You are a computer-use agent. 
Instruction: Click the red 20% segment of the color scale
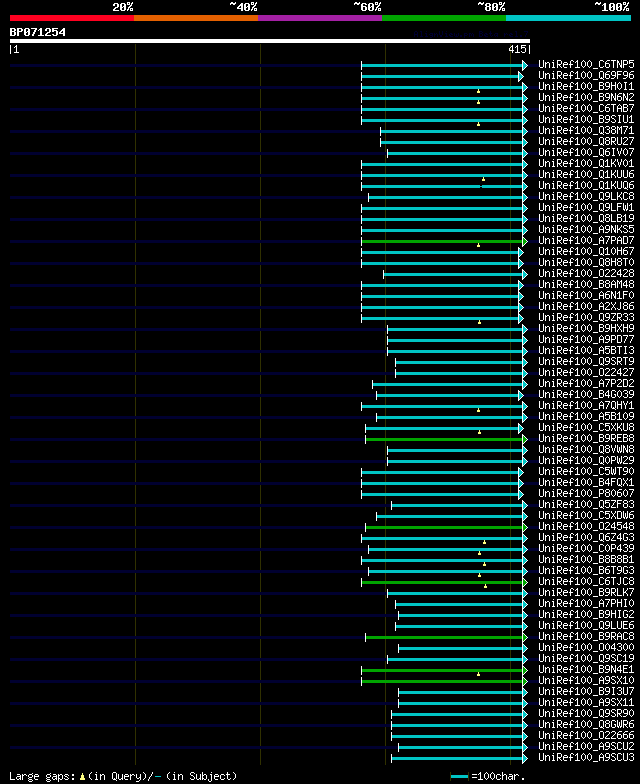coord(72,18)
